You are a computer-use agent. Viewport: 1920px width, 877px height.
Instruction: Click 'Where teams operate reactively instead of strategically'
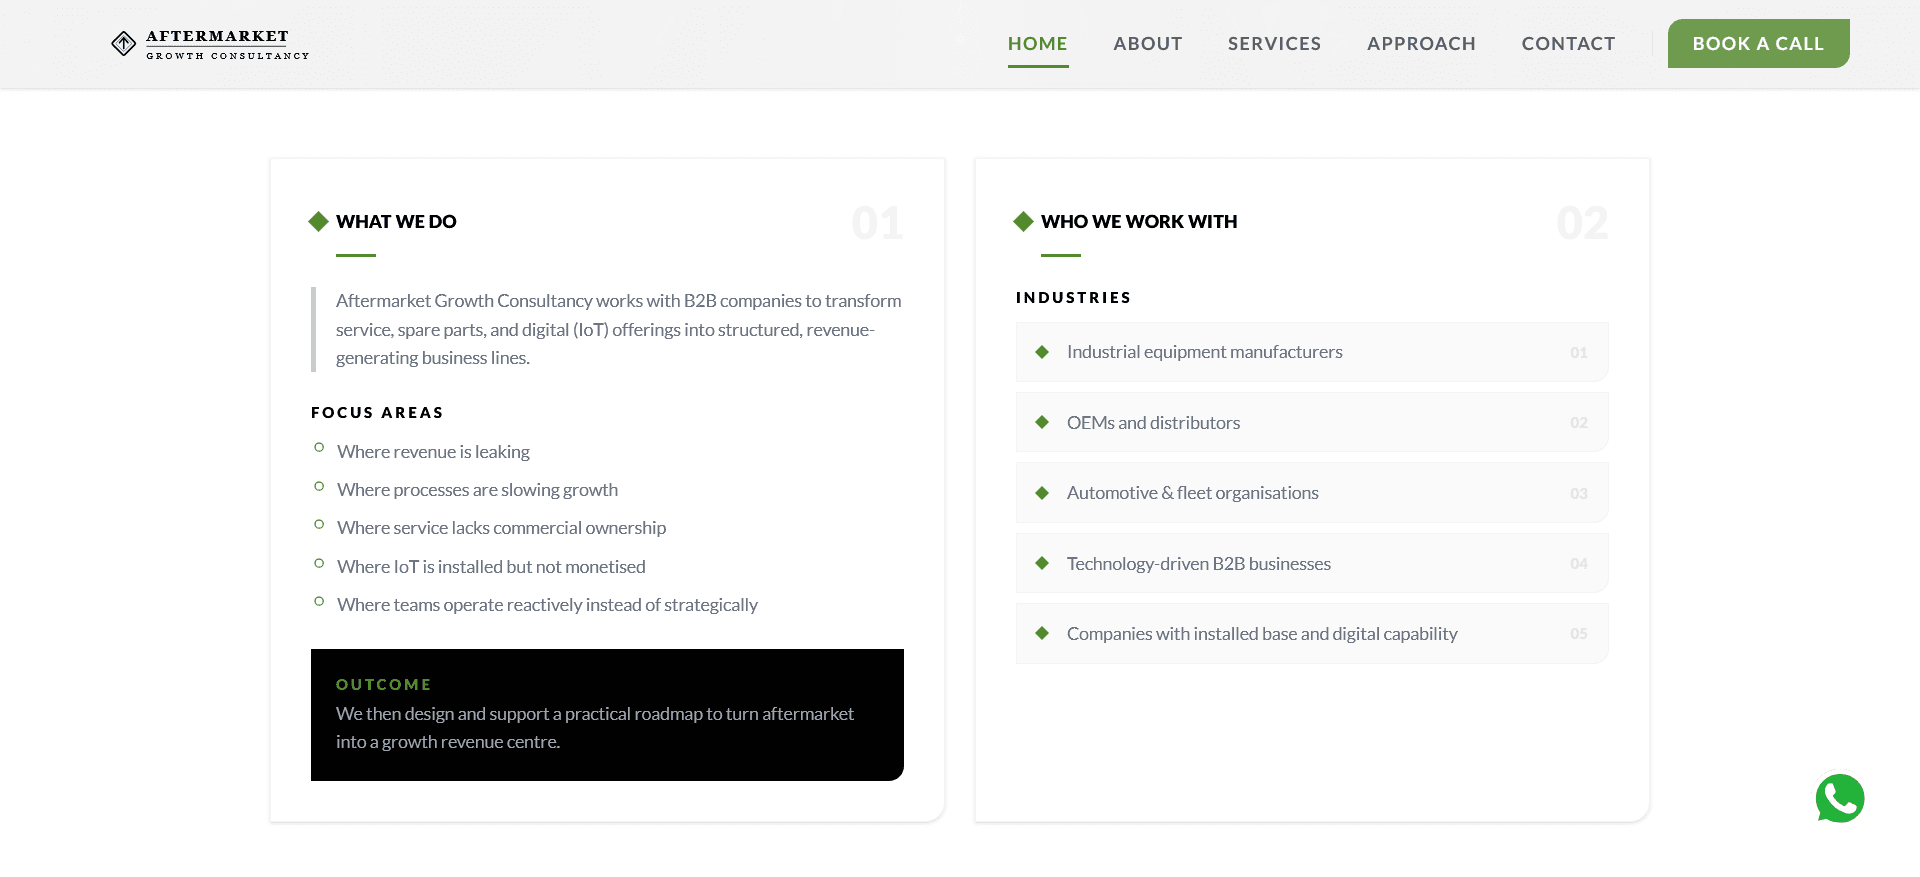(547, 605)
